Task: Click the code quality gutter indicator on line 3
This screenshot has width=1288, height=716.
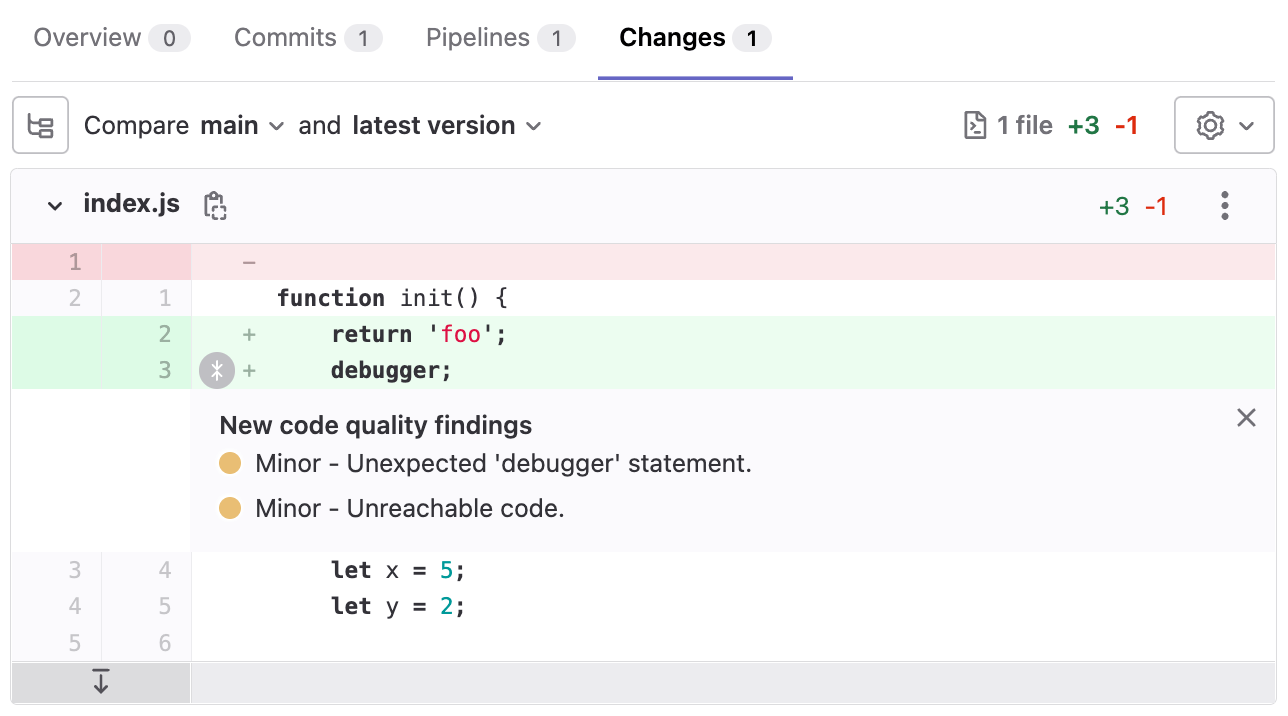Action: (x=217, y=370)
